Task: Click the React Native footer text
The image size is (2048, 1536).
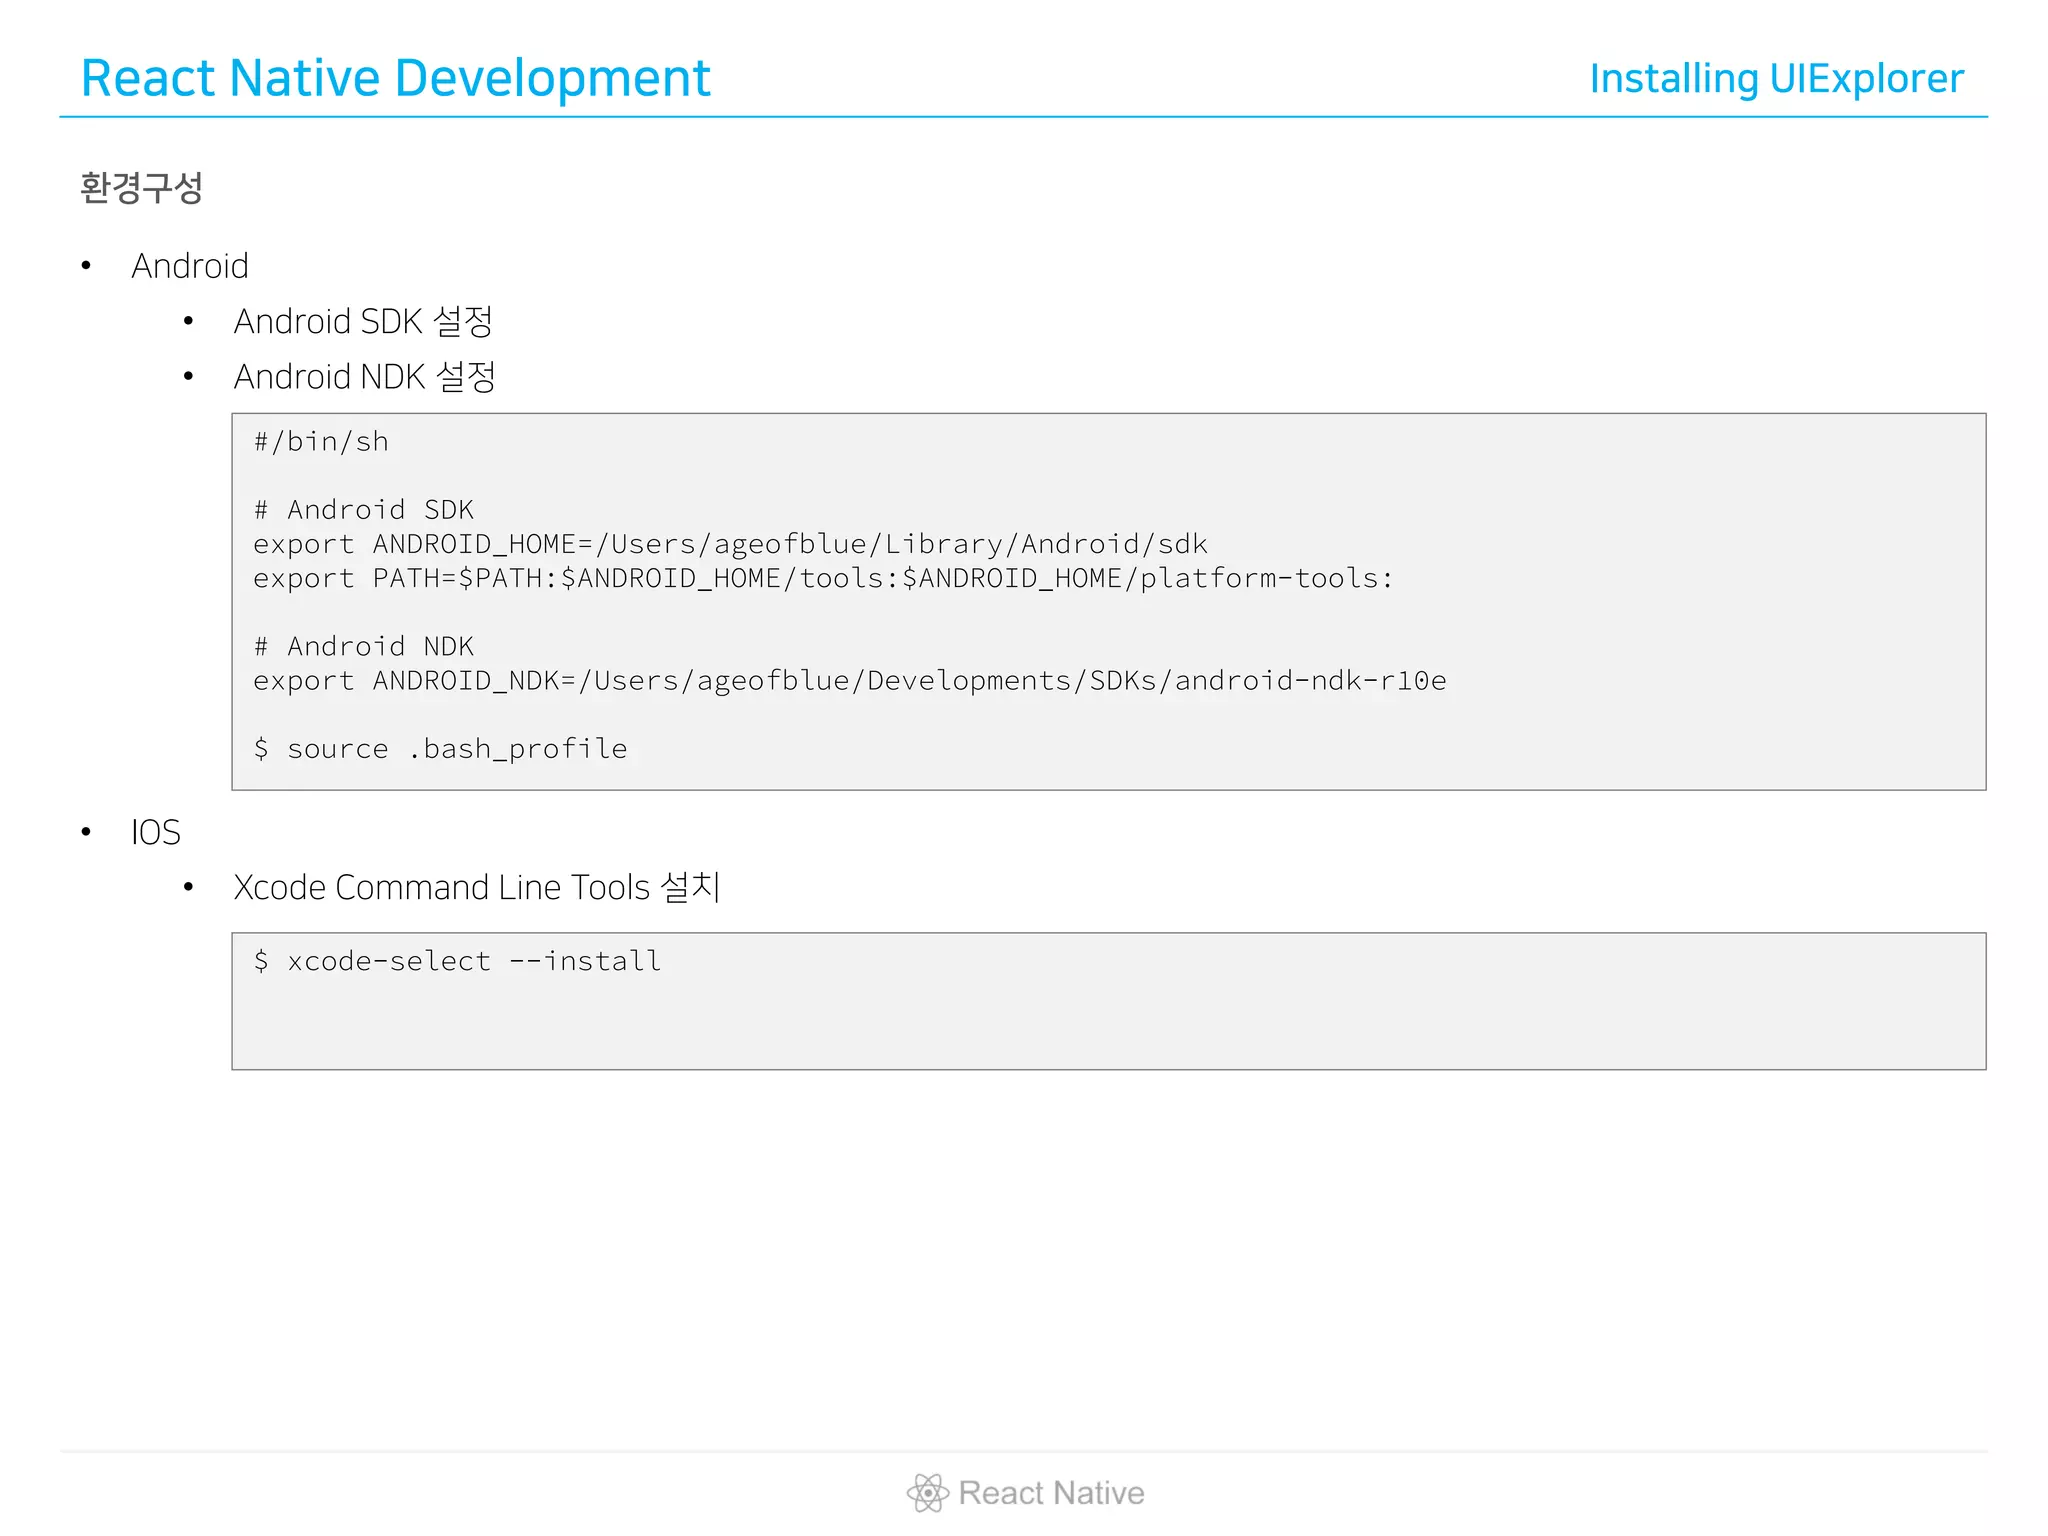Action: click(1051, 1493)
